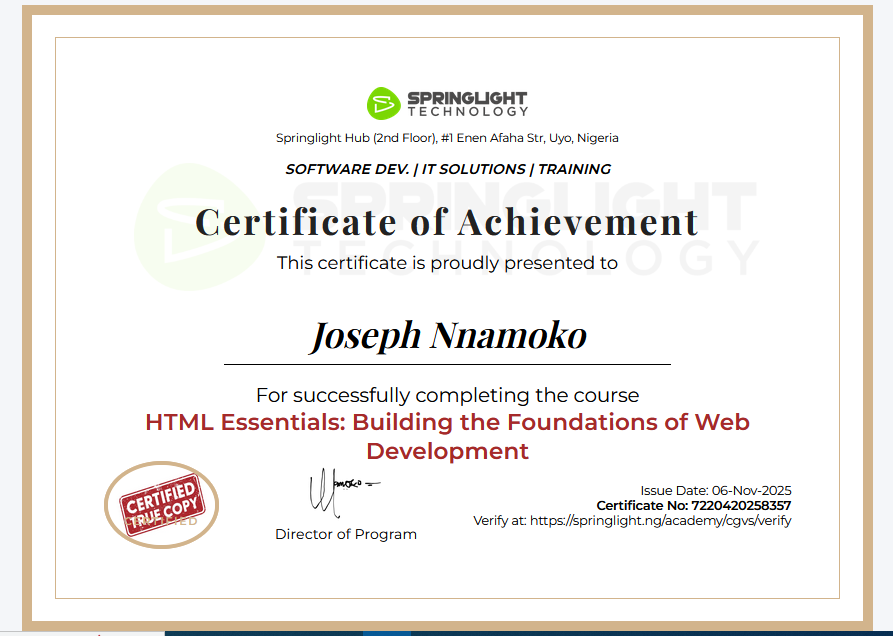Click the highlighted taskbar item at bottom
This screenshot has width=893, height=636.
[x=386, y=632]
